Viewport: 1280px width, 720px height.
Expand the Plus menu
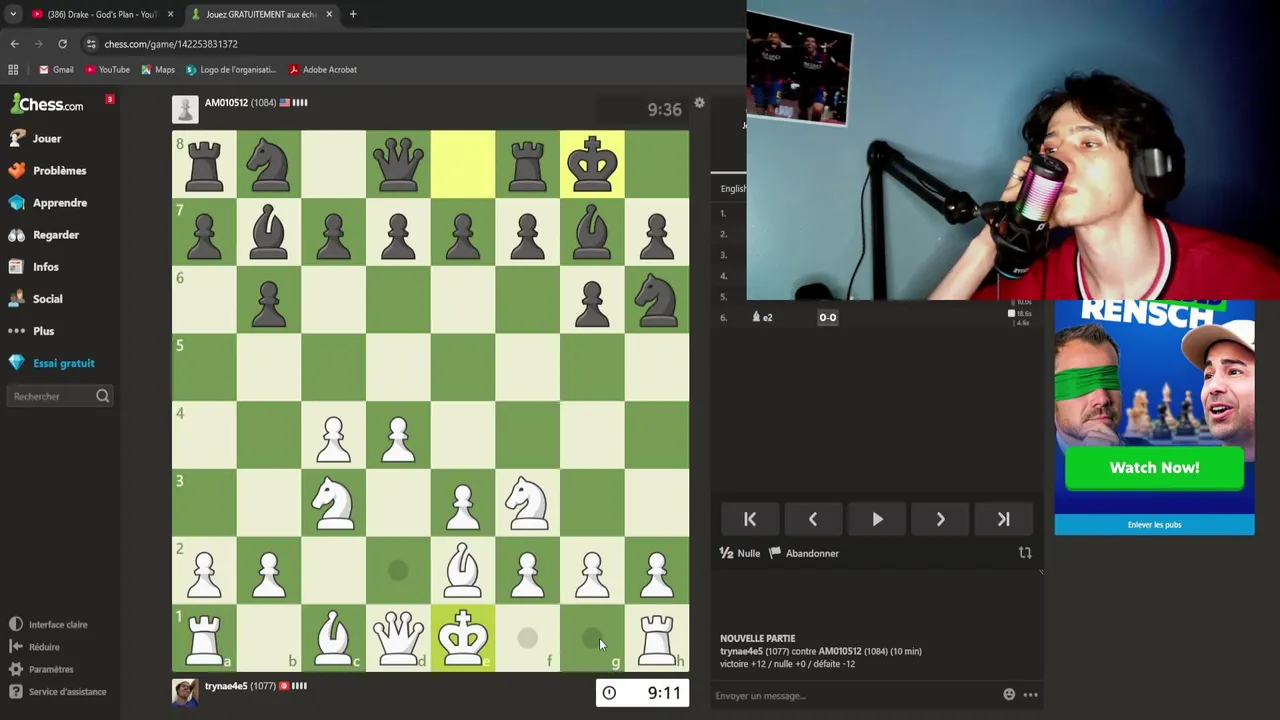coord(32,330)
